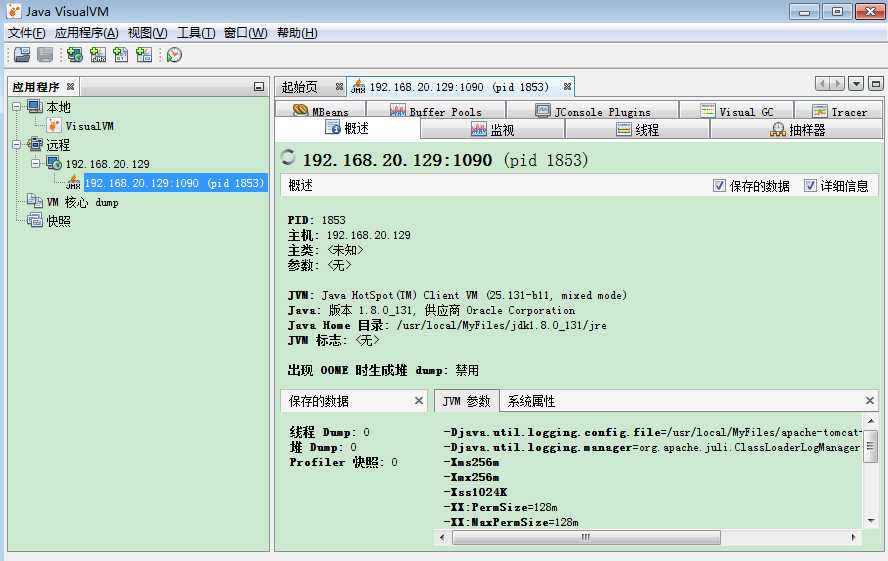Select the VisualVM tree item
The height and width of the screenshot is (561, 888).
pyautogui.click(x=89, y=126)
